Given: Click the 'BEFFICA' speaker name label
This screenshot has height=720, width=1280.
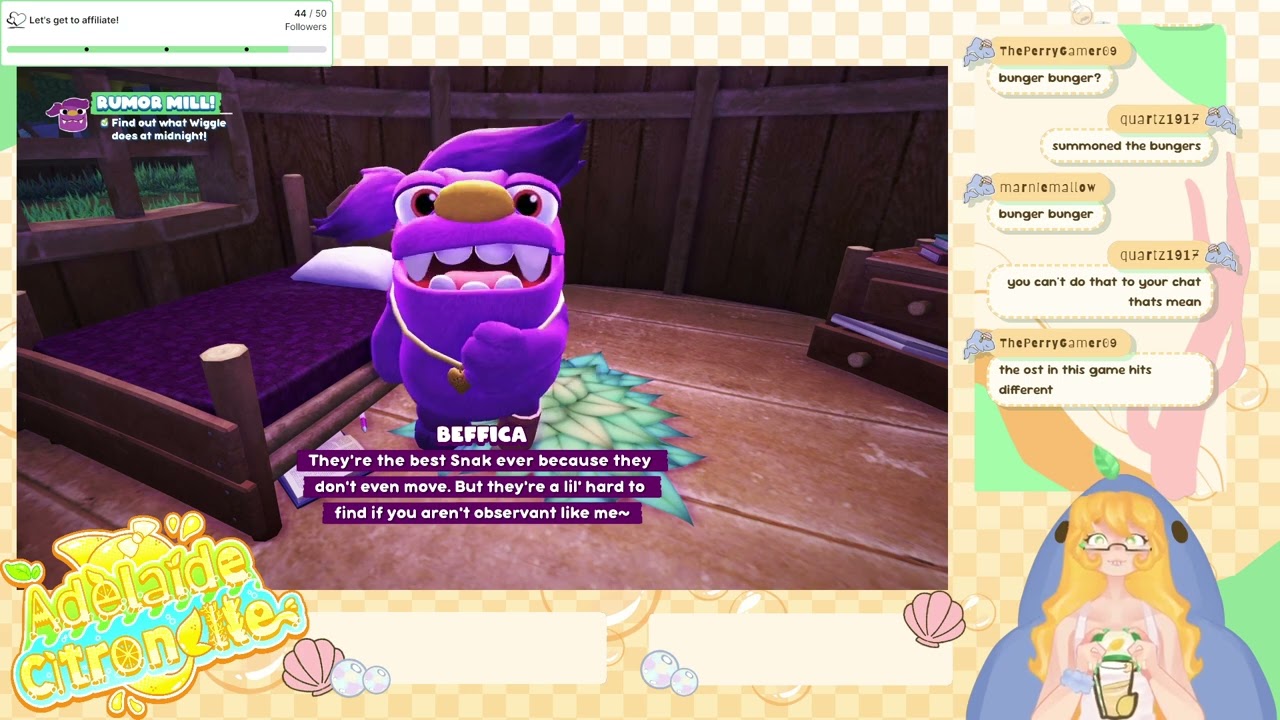Looking at the screenshot, I should 481,434.
